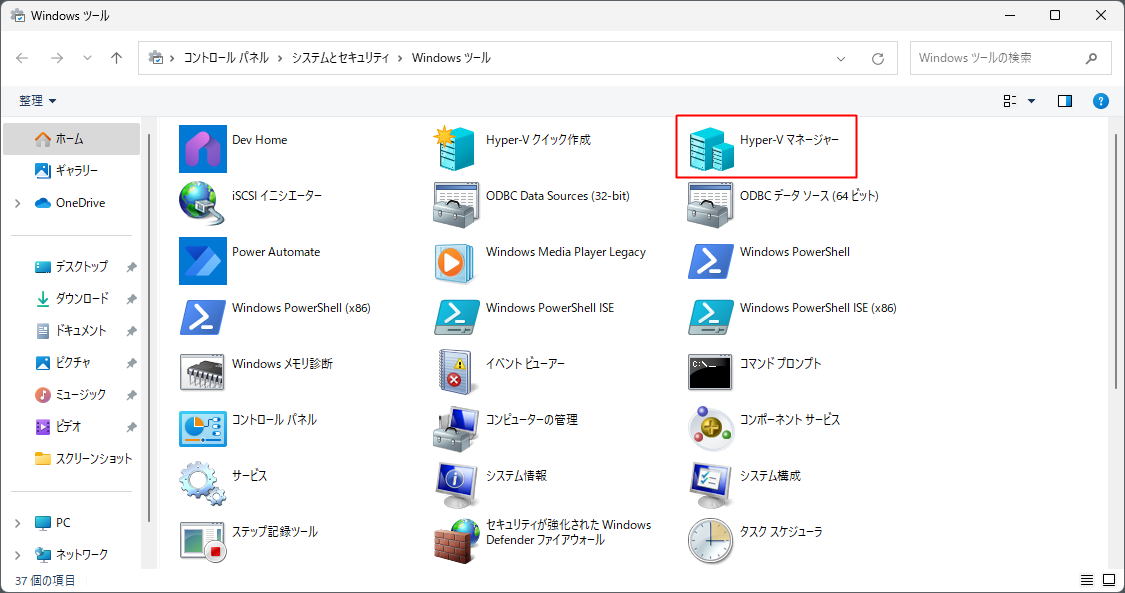Expand the PC item in the sidebar

pyautogui.click(x=19, y=522)
